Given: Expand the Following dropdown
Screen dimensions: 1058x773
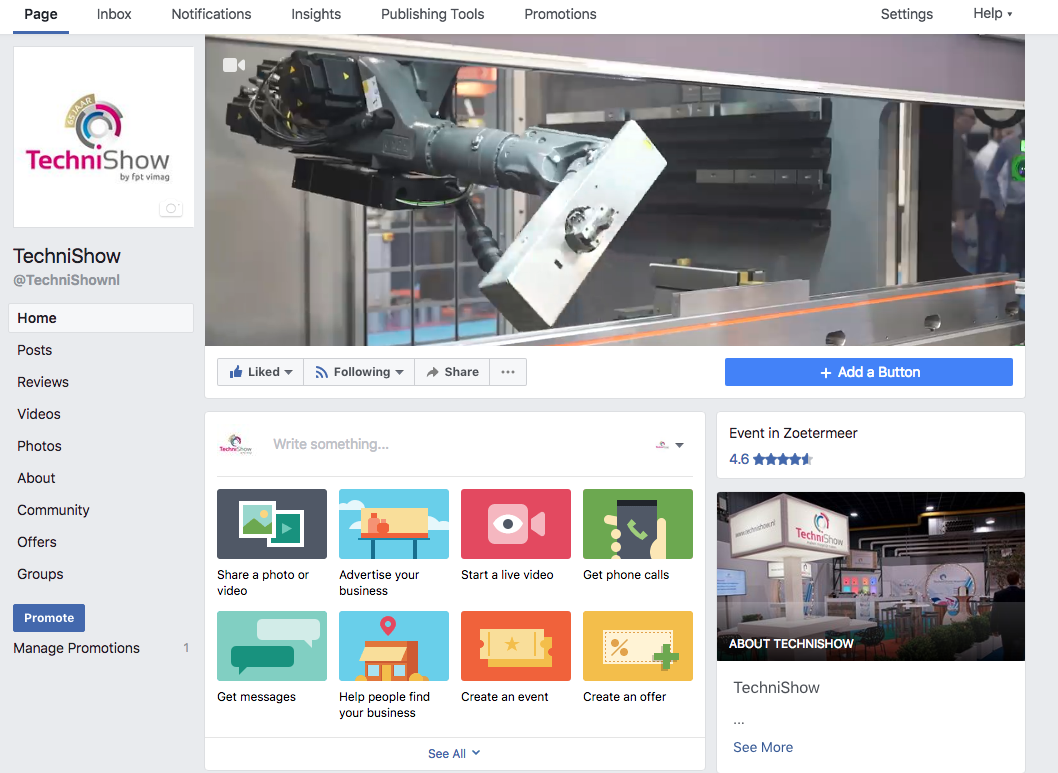Looking at the screenshot, I should click(x=359, y=372).
